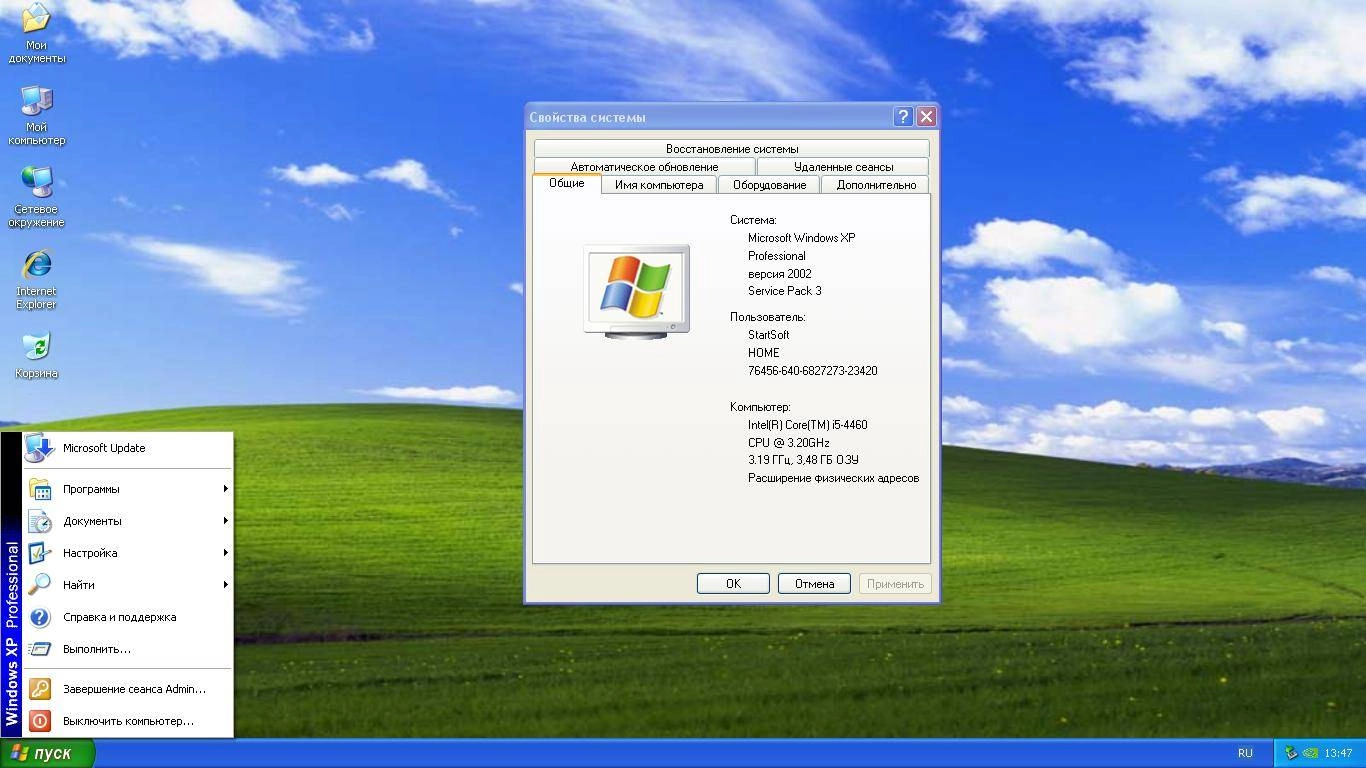Click the Документы icon in Start menu
Screen dimensions: 1366x768
pos(40,521)
